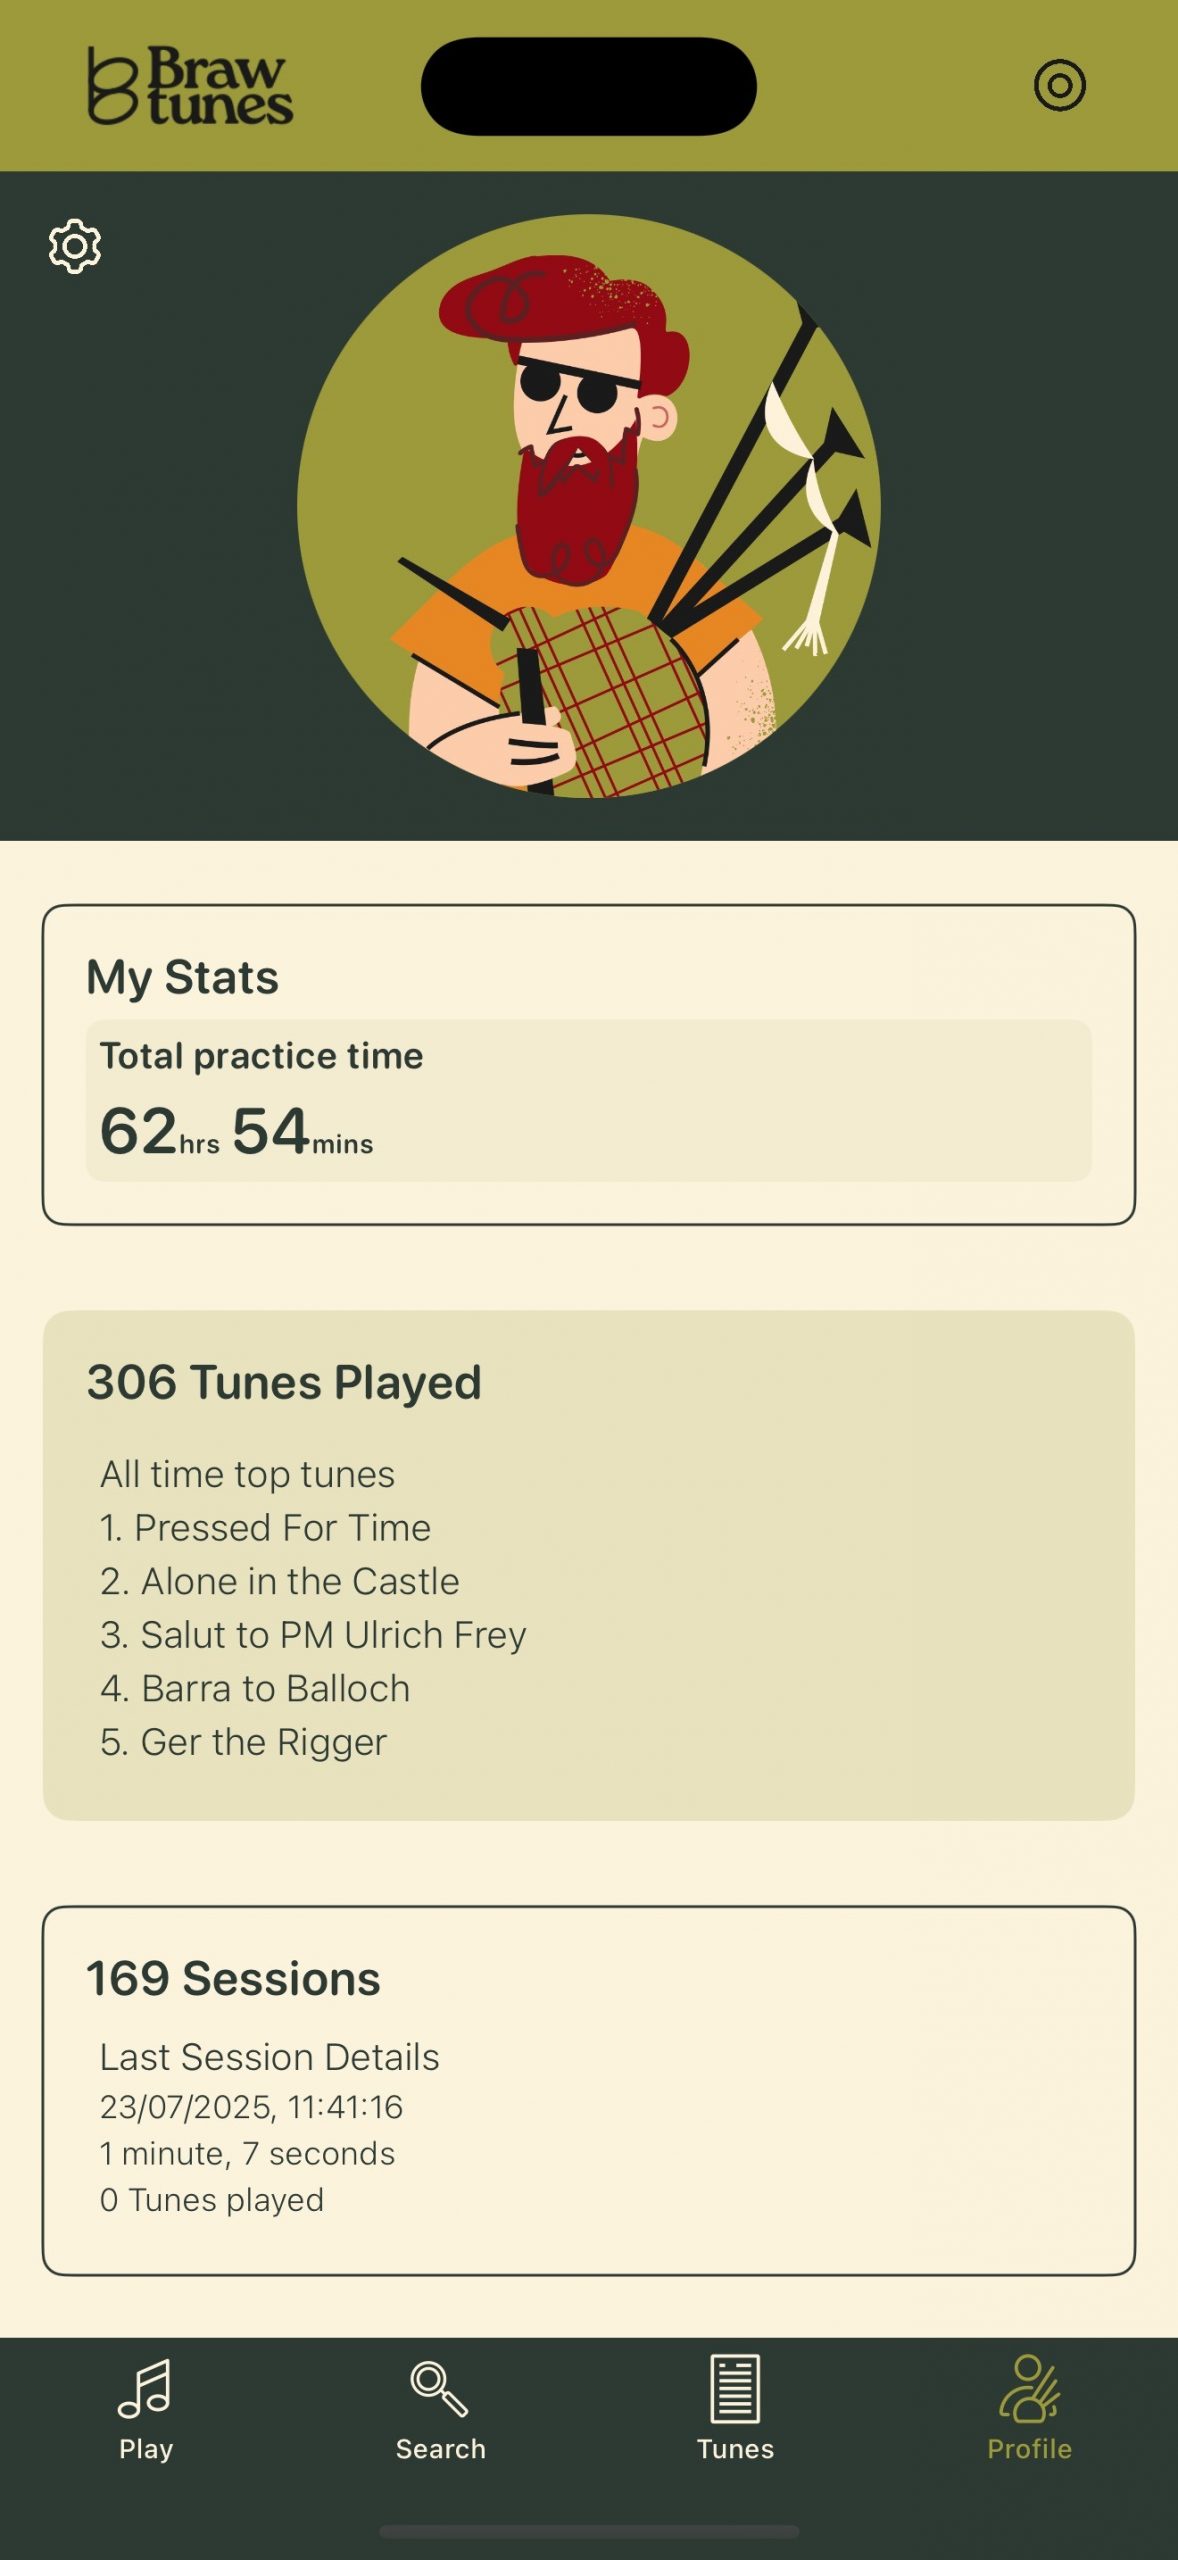Open top tune Barra to Balloch
The height and width of the screenshot is (2560, 1178).
click(255, 1689)
